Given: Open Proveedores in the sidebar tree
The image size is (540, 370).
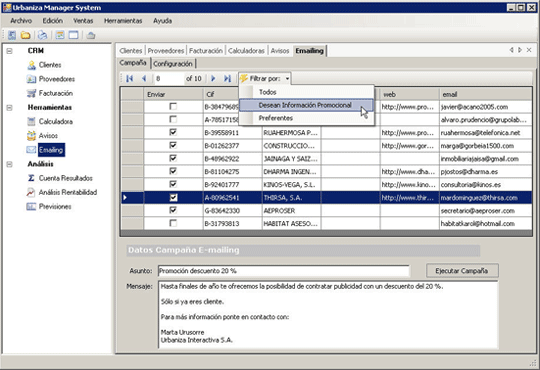Looking at the screenshot, I should [x=56, y=79].
